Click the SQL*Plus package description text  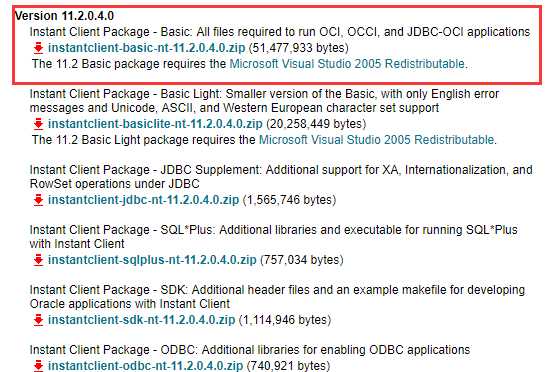274,237
